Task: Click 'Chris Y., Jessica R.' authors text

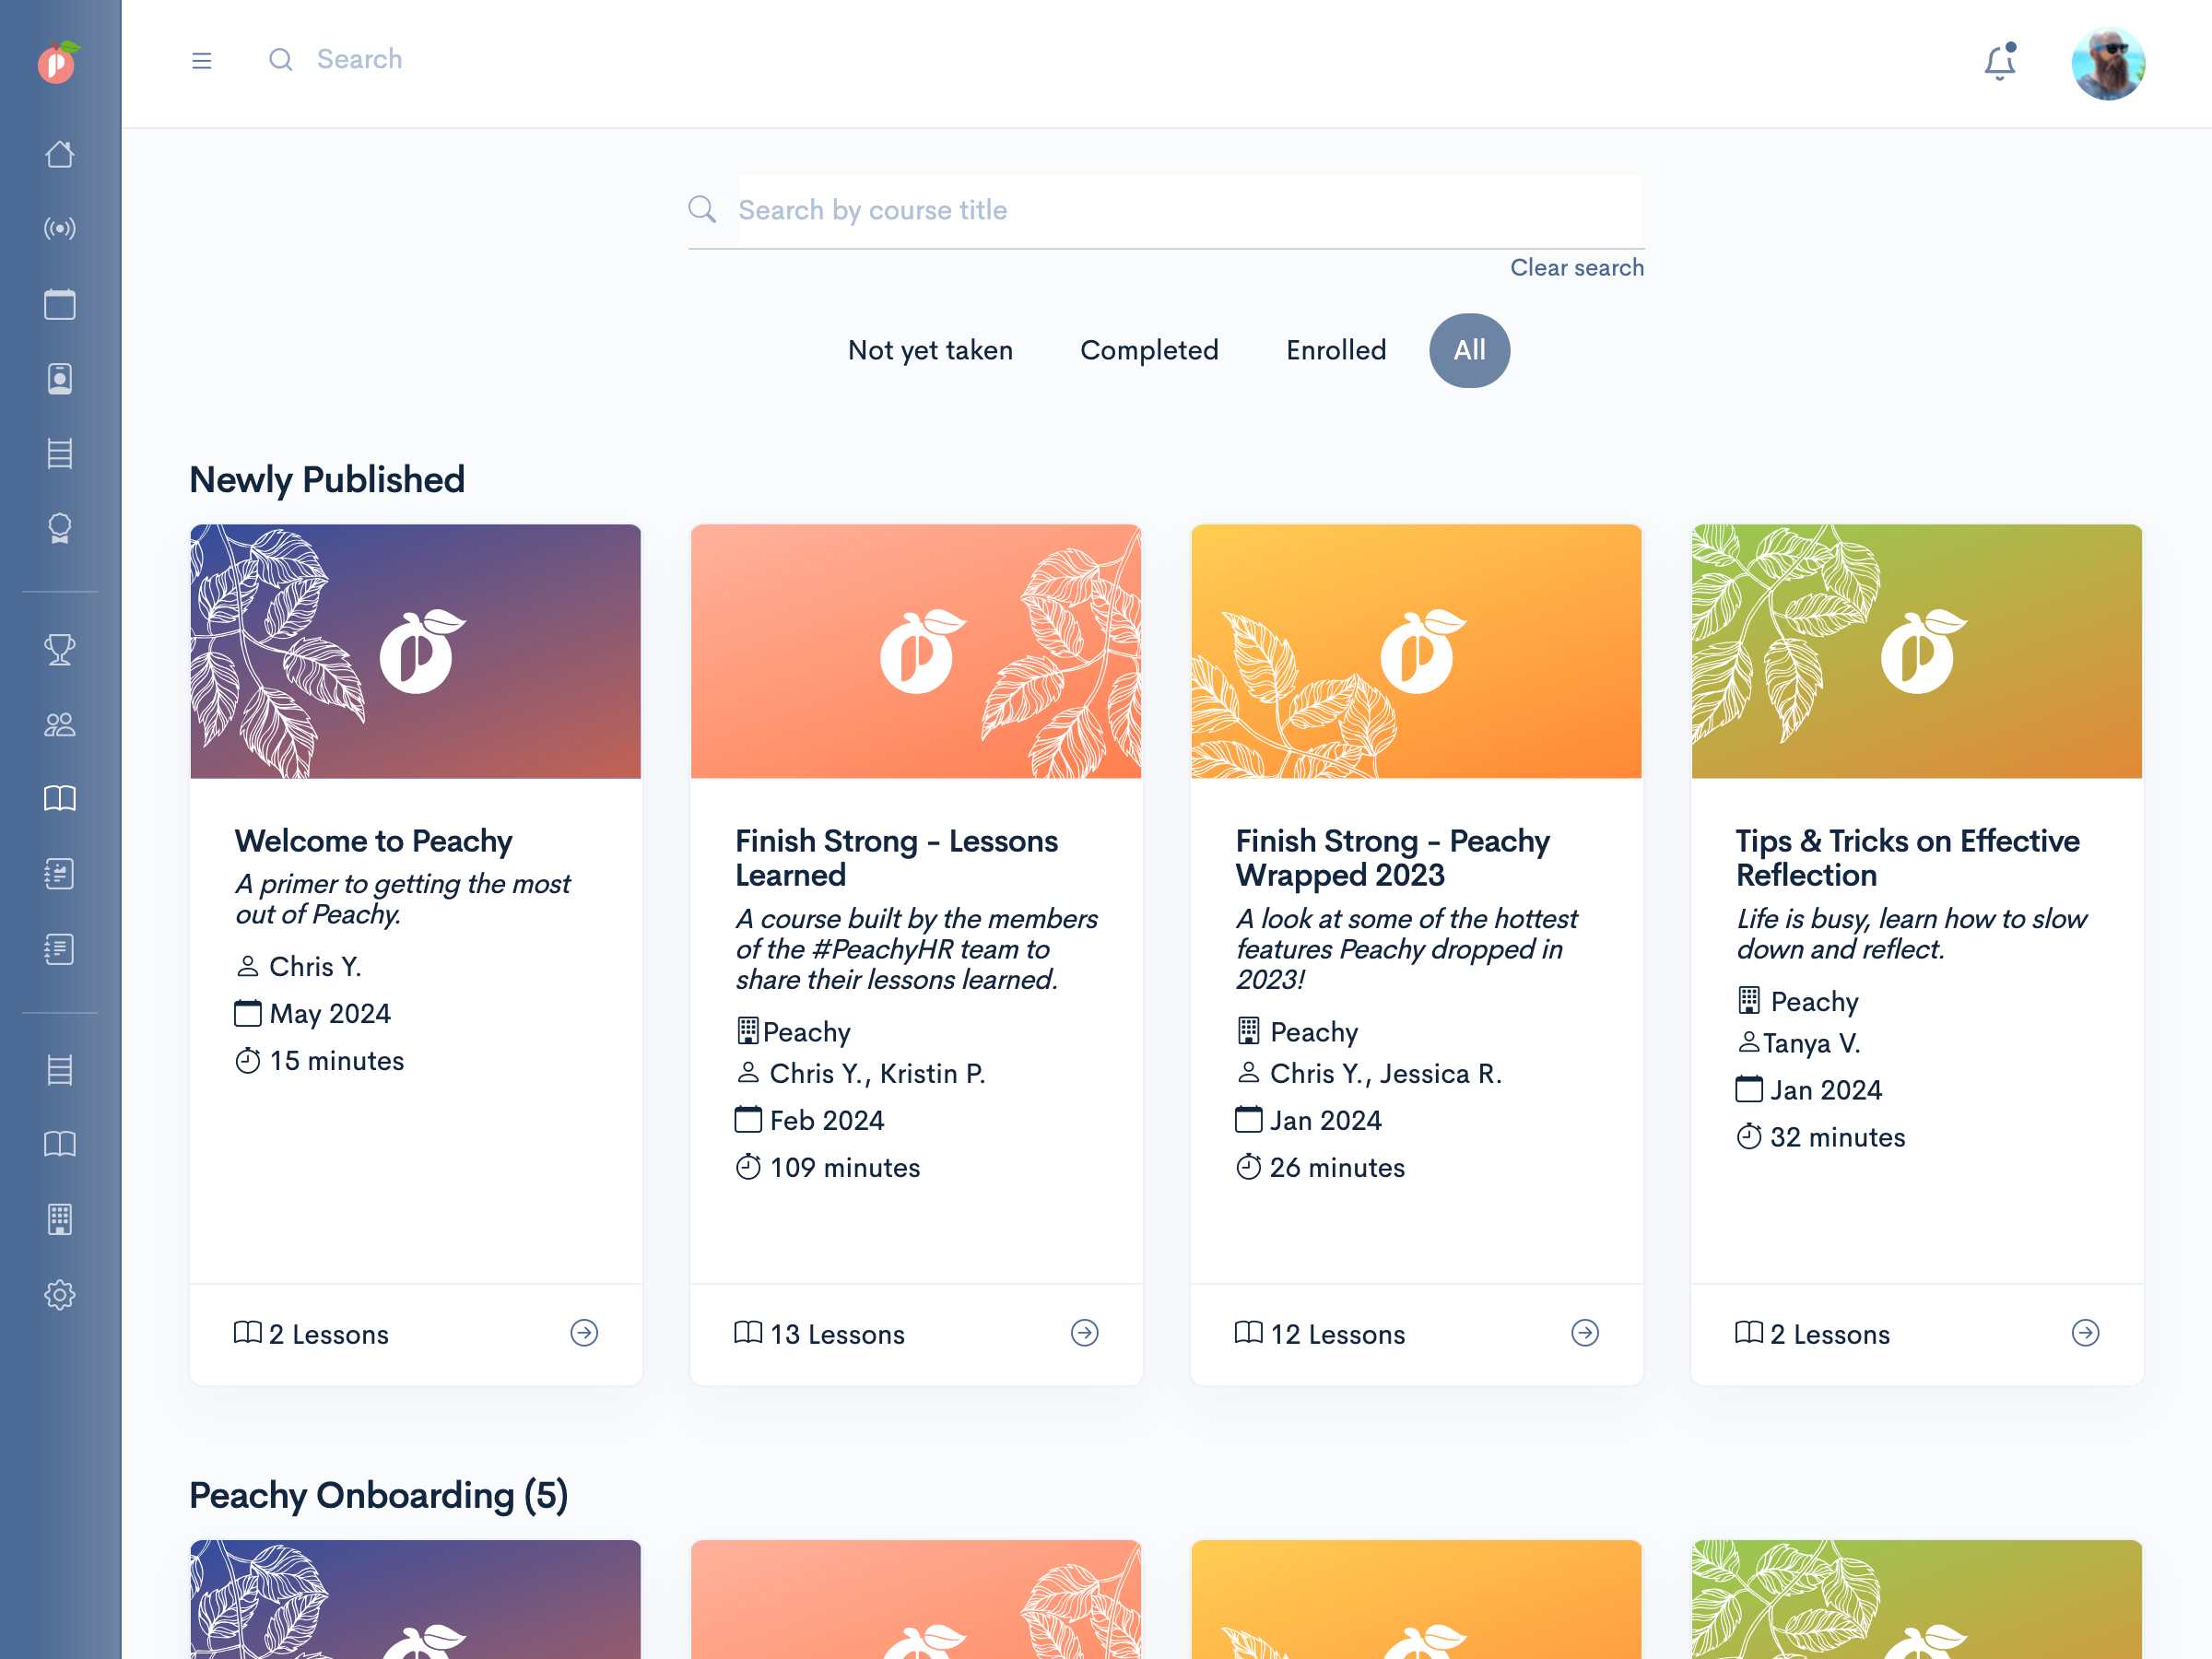Action: 1386,1073
